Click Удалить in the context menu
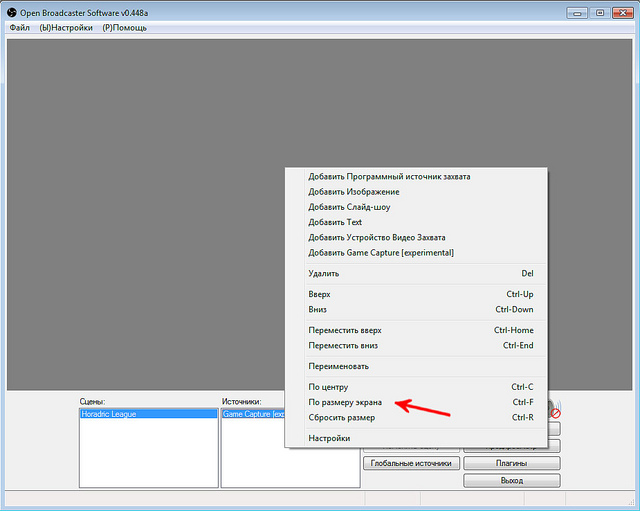Image resolution: width=640 pixels, height=511 pixels. pyautogui.click(x=324, y=273)
